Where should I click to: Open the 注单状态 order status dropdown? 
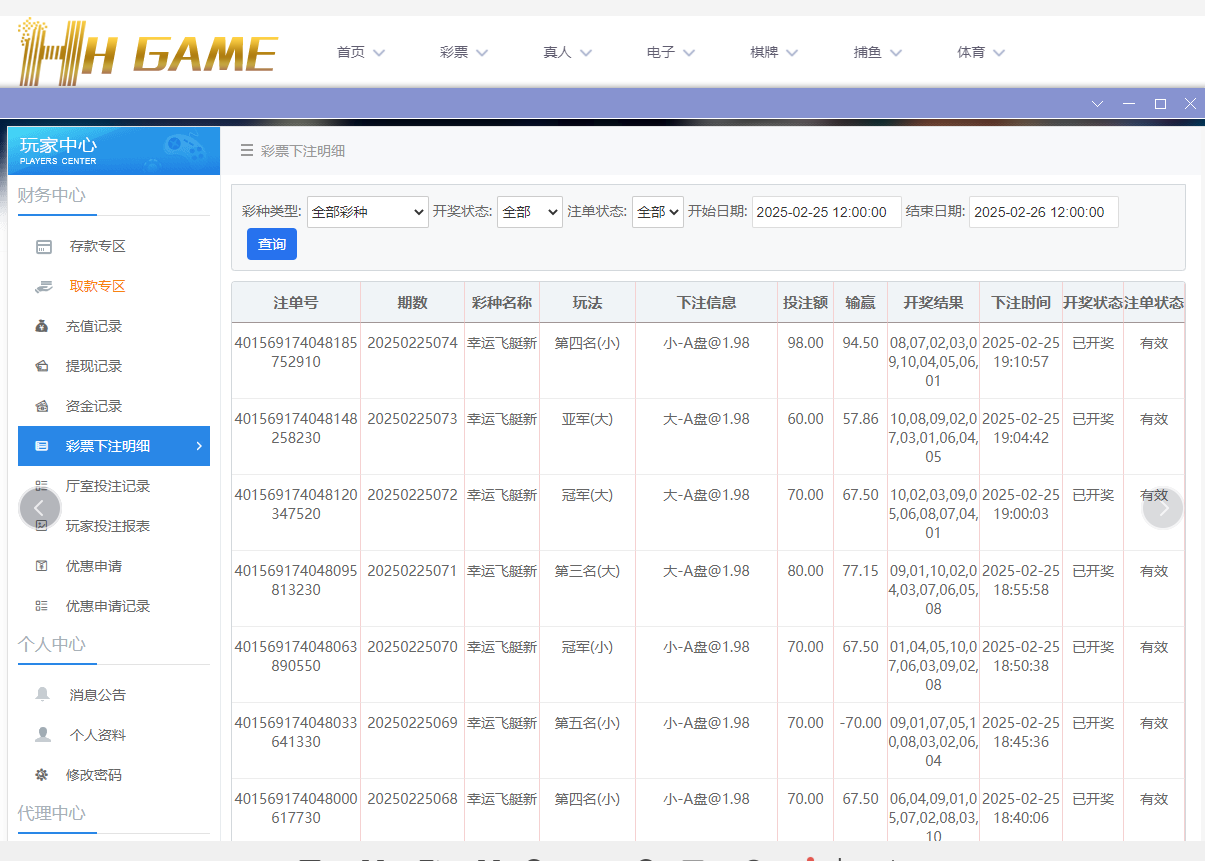(657, 211)
